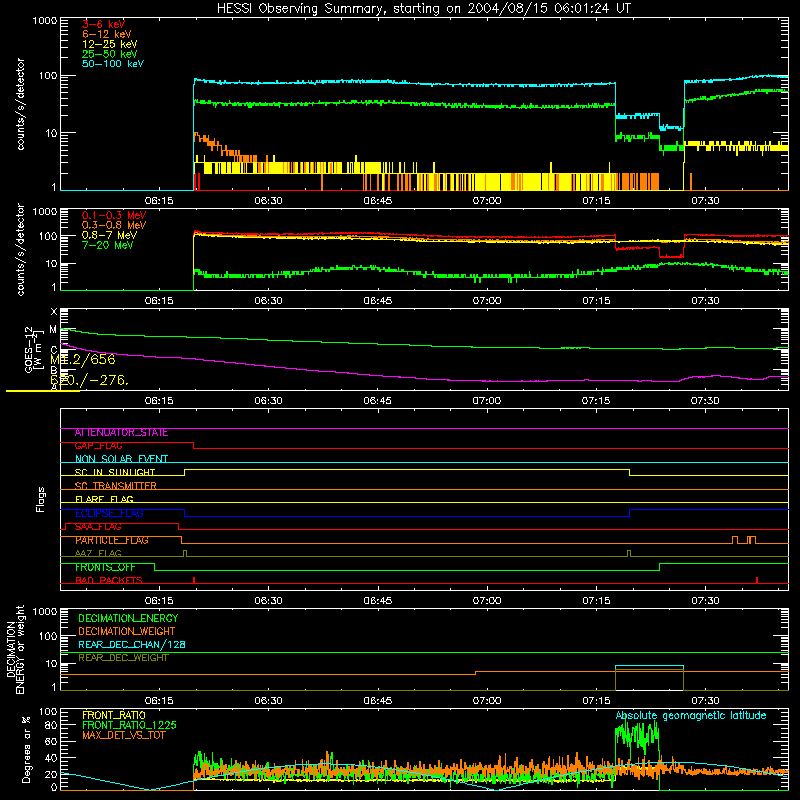Viewport: 800px width, 800px height.
Task: Click the GOES-12 axis label
Action: click(x=32, y=349)
